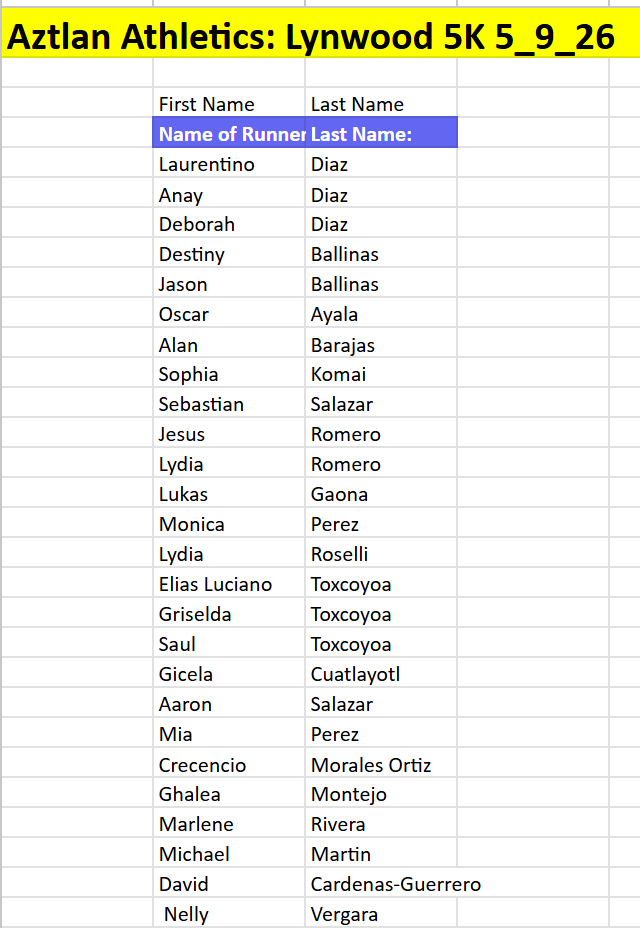The image size is (640, 928).
Task: Select the cell containing Laurentino
Action: point(229,163)
